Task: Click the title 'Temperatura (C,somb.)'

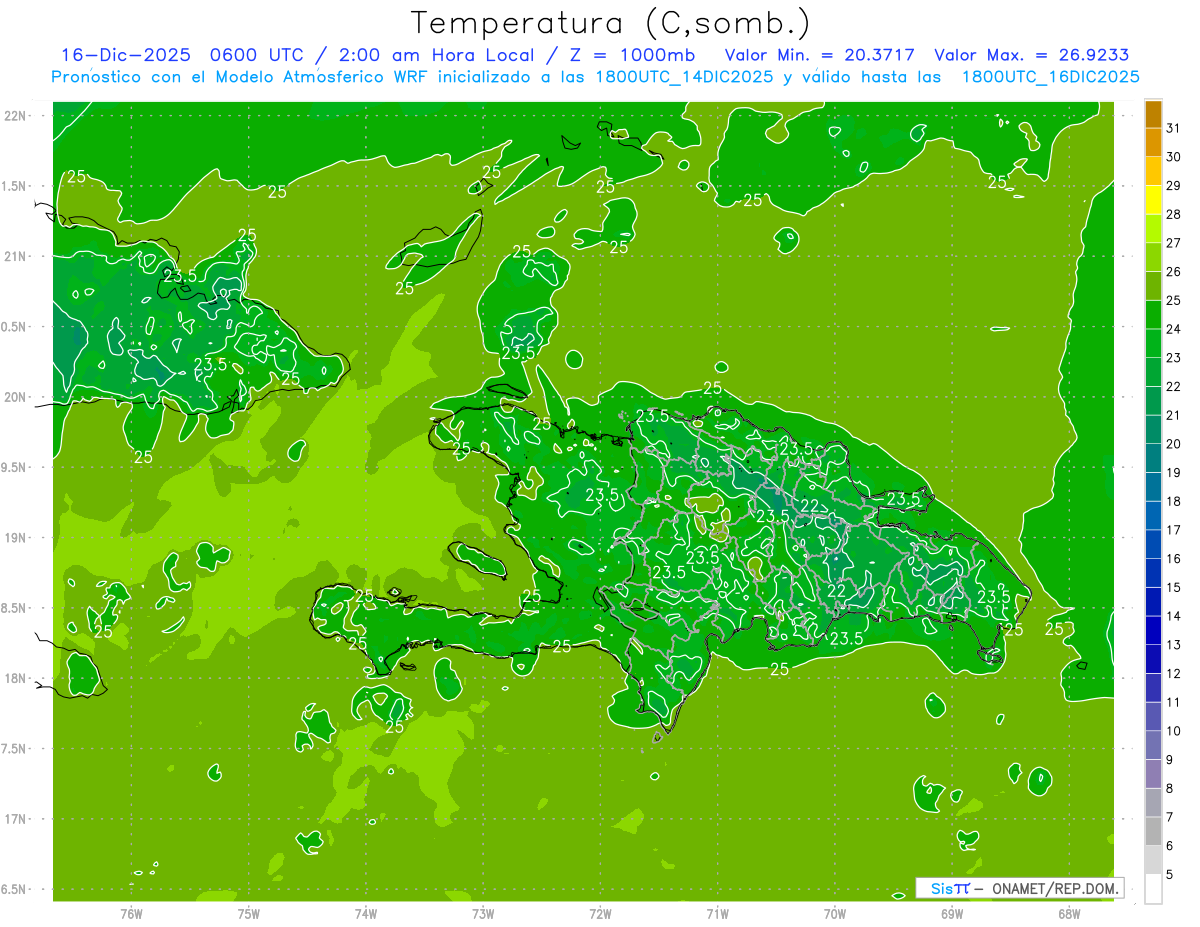Action: [611, 23]
